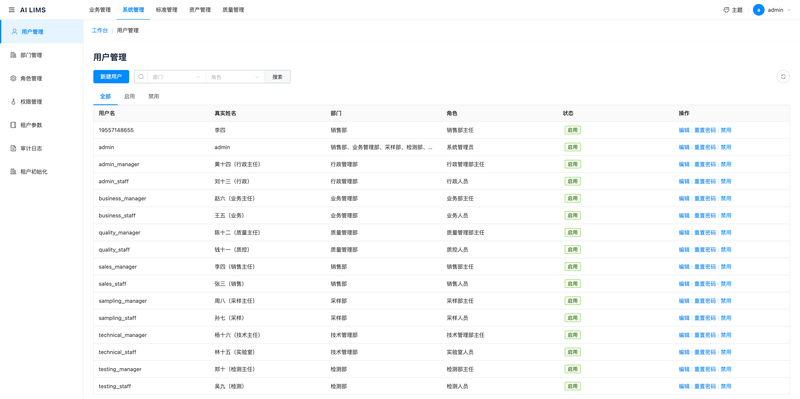This screenshot has height=399, width=800.
Task: Click 编辑 for technical_manager
Action: (x=684, y=335)
